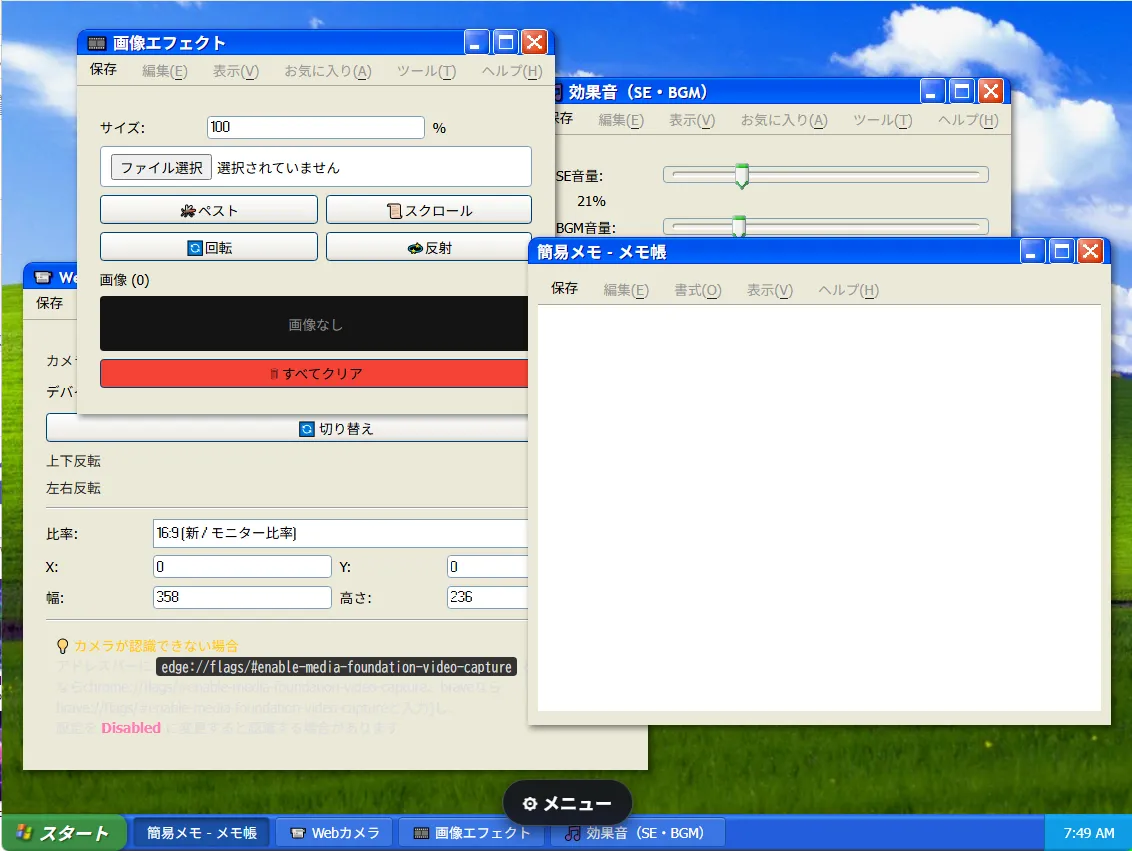Open 表示(V) menu in 効果音 window

coord(692,120)
